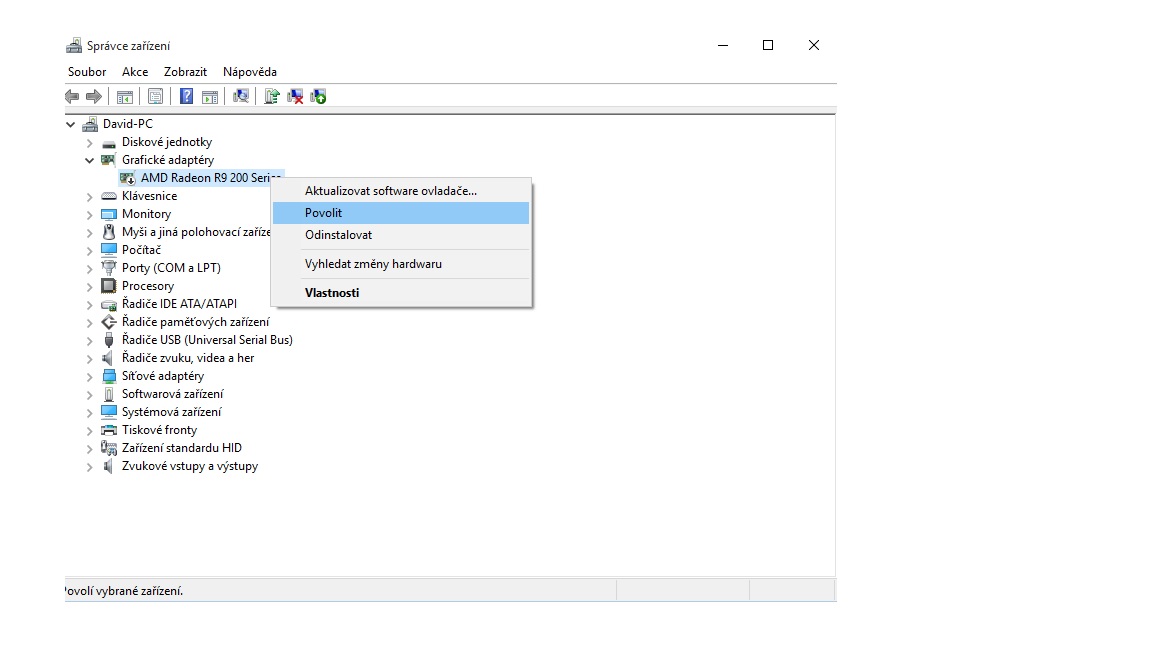1152x648 pixels.
Task: Toggle the console tree pane icon
Action: (x=125, y=96)
